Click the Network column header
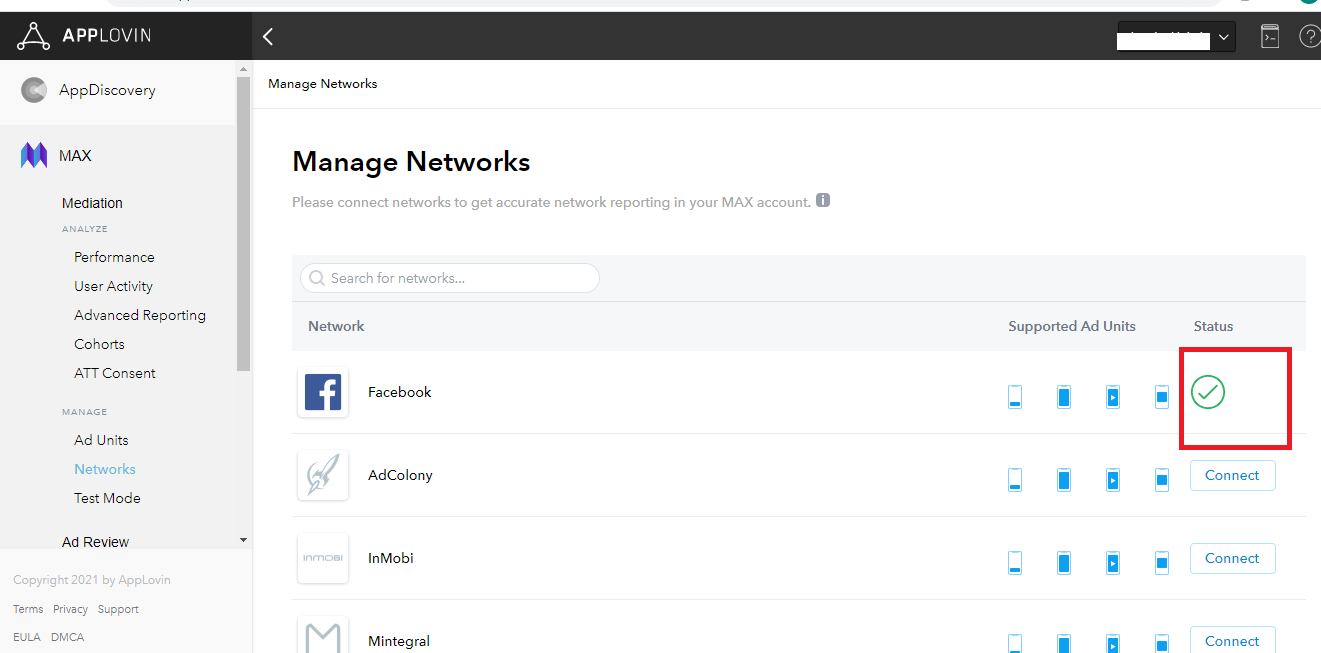Viewport: 1321px width, 653px height. click(x=336, y=326)
